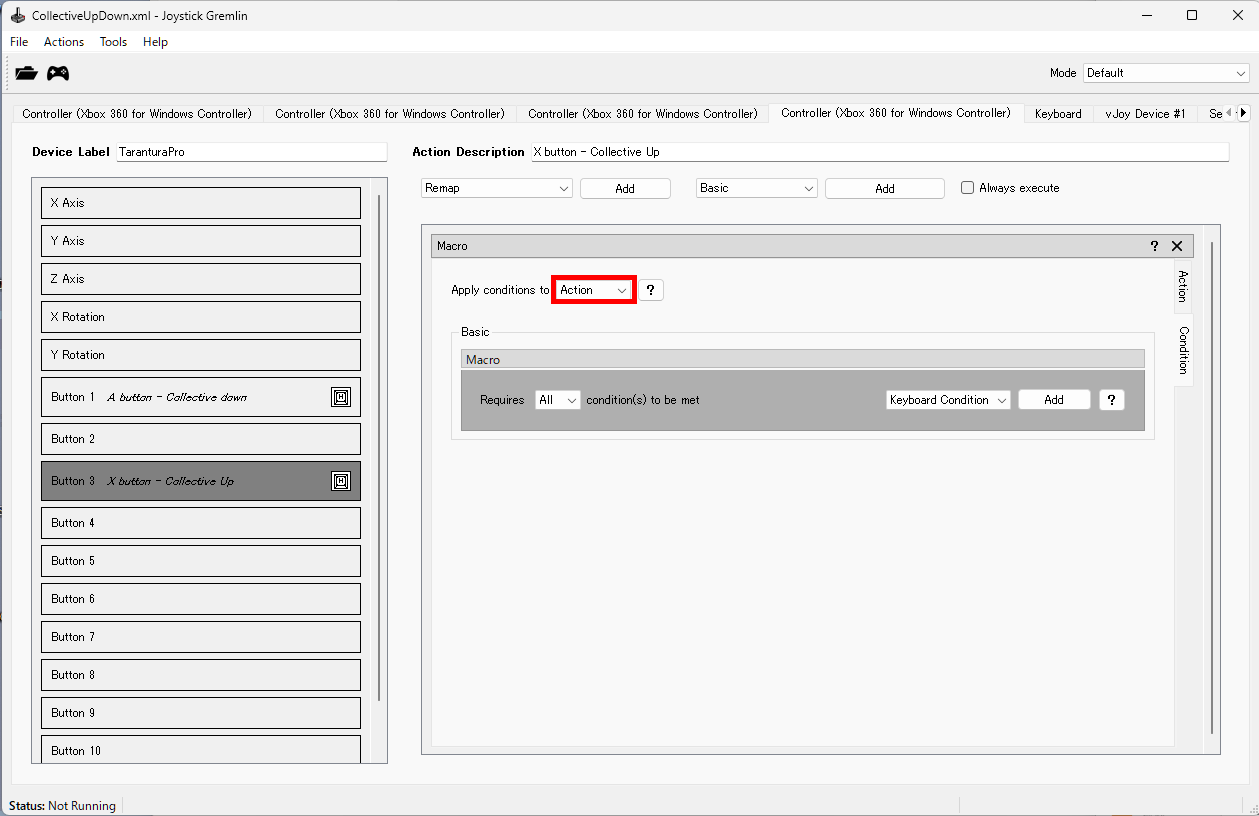The image size is (1259, 816).
Task: Expand the Apply conditions to Action dropdown
Action: pos(594,290)
